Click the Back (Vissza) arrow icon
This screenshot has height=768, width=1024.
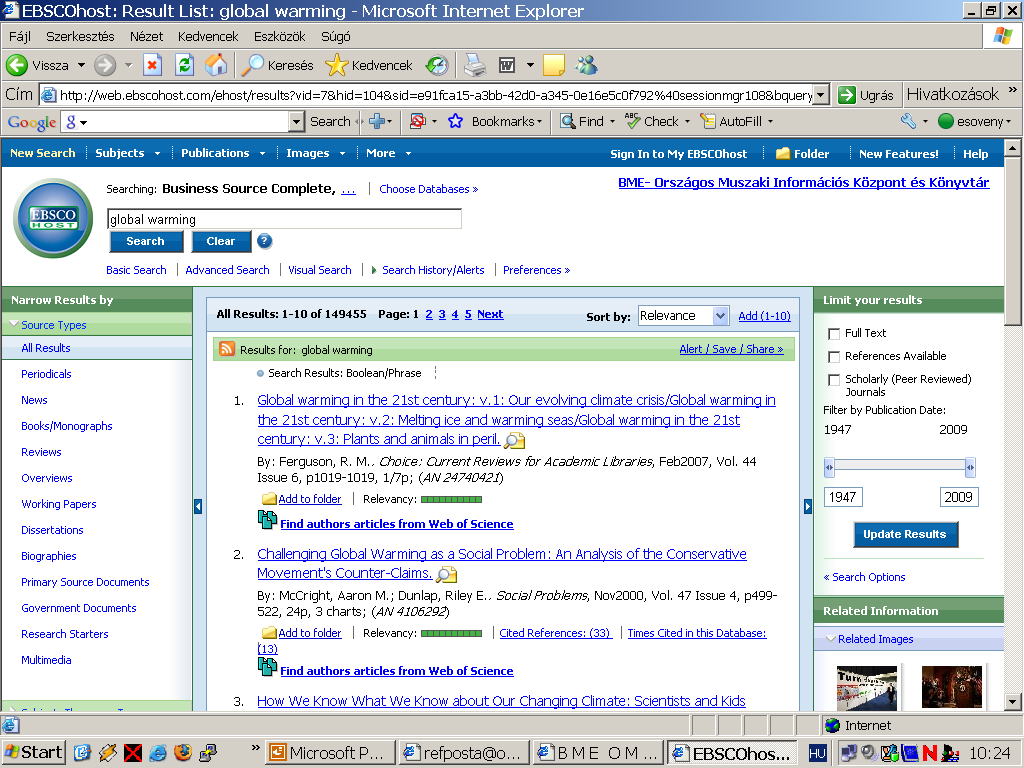17,65
